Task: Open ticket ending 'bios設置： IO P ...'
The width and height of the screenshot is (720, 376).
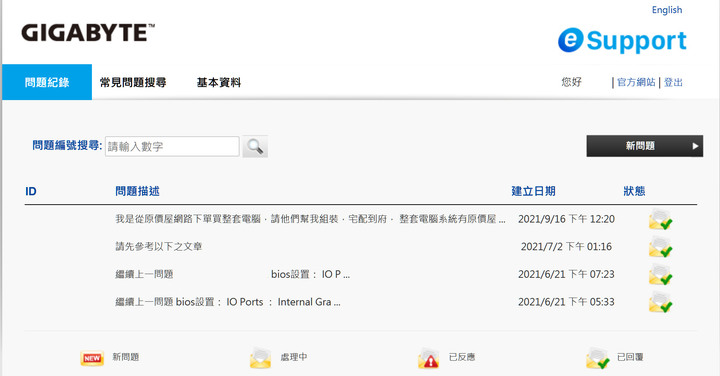Action: (232, 274)
